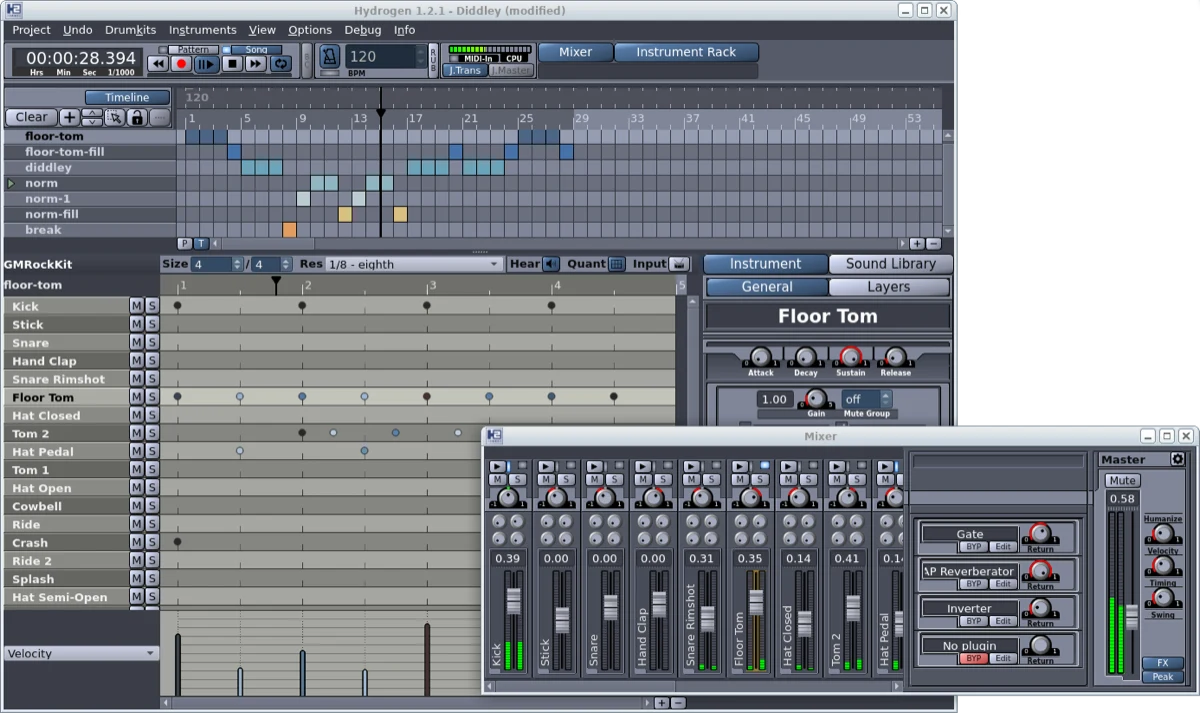Clear all patterns with Clear button
Image resolution: width=1200 pixels, height=713 pixels.
31,117
